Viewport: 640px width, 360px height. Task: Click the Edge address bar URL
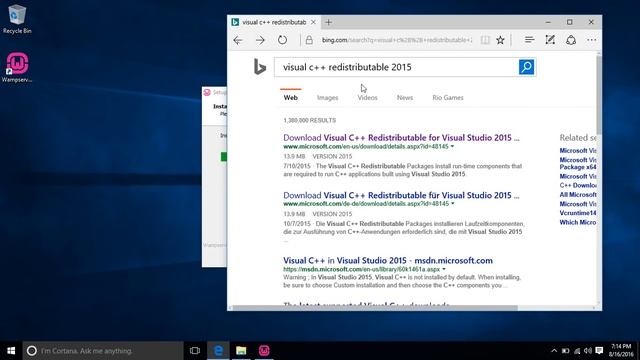(x=397, y=40)
